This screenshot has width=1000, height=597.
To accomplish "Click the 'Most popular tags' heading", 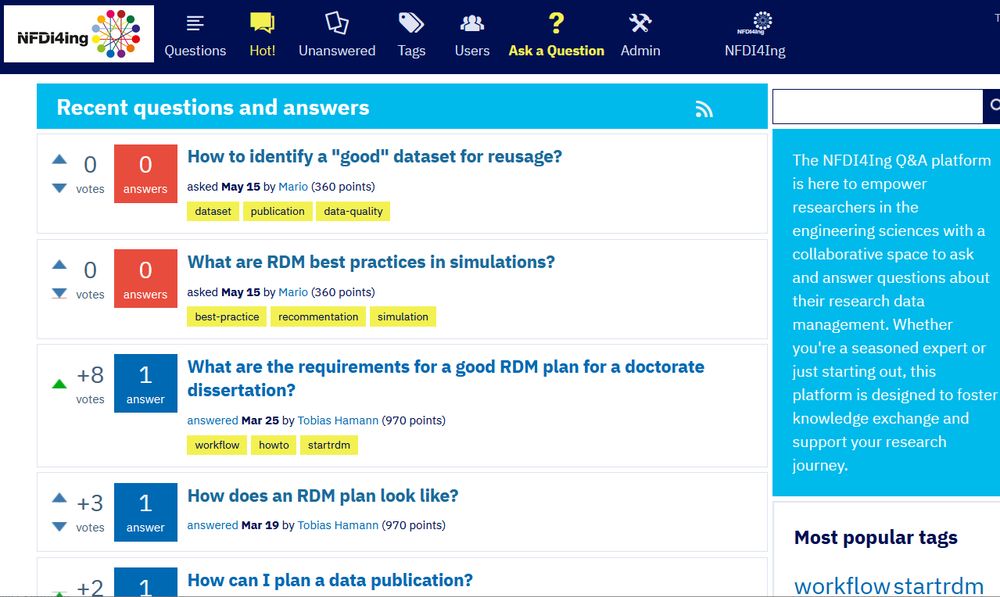I will pyautogui.click(x=876, y=537).
